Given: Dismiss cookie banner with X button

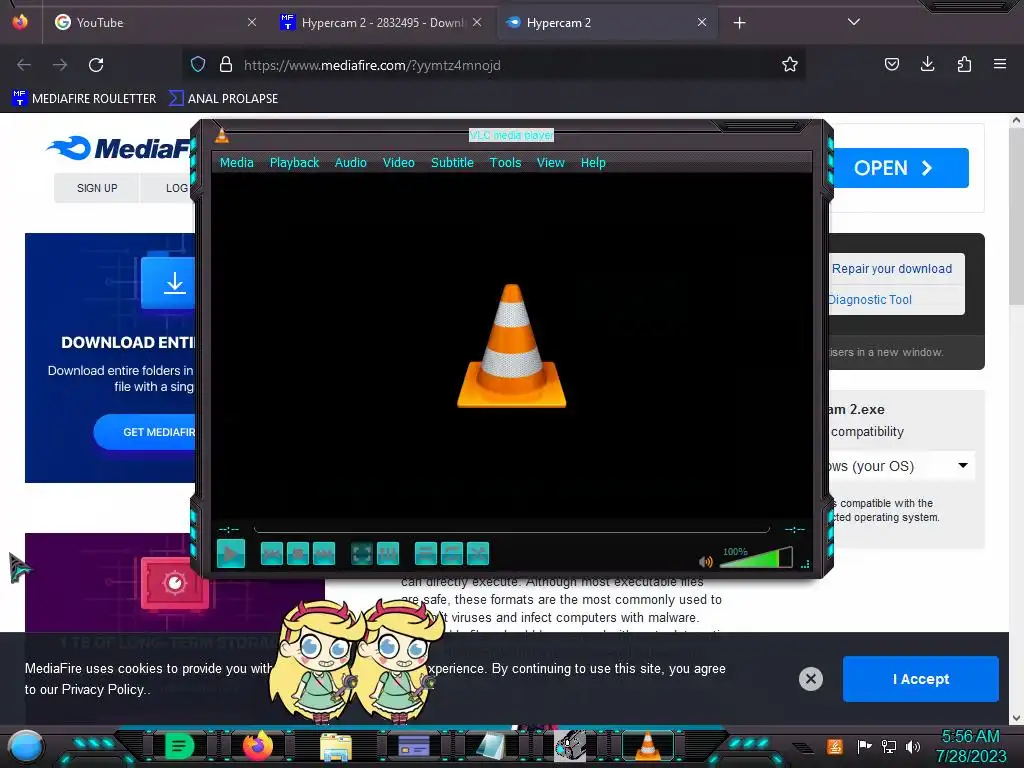Looking at the screenshot, I should (810, 679).
